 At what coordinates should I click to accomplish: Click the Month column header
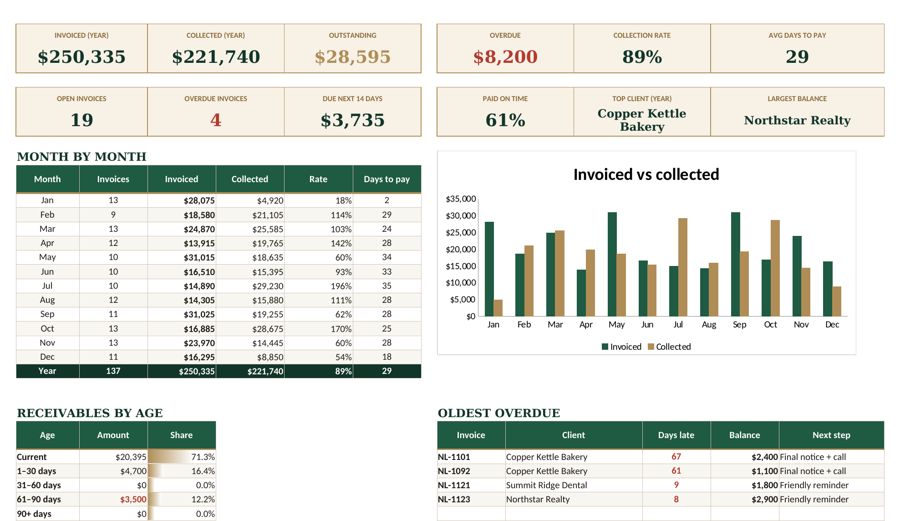pos(47,179)
